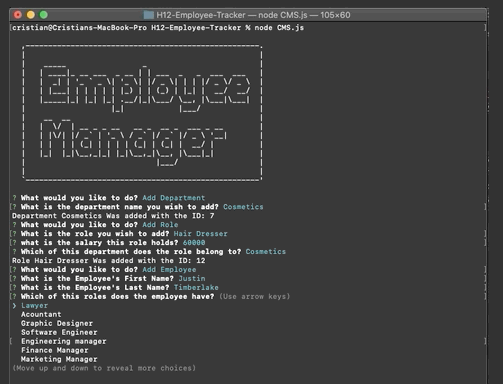Click the 'Add Employee' answer text
Viewport: 503px width, 384px height.
point(169,269)
